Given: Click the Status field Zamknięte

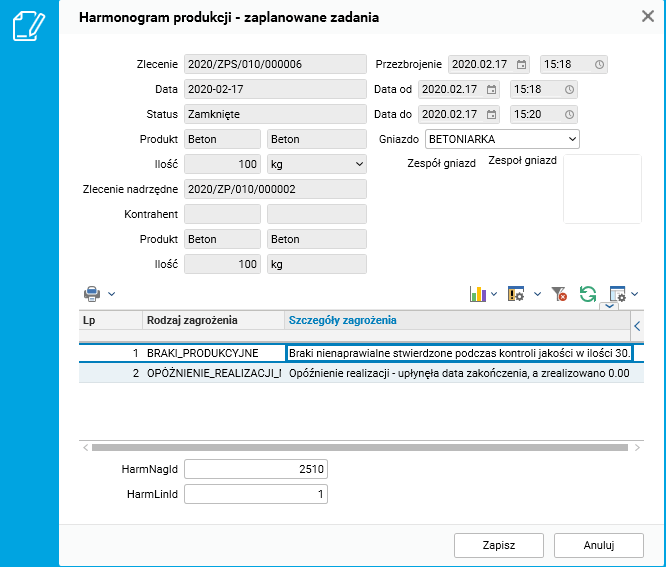Looking at the screenshot, I should 275,115.
